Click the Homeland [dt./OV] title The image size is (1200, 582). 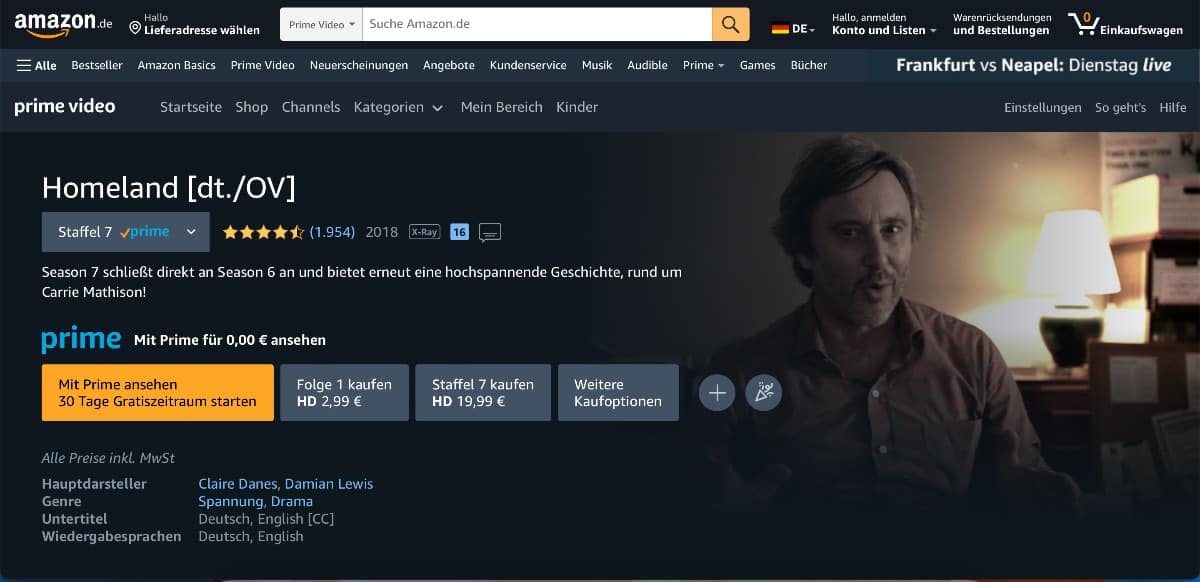pos(169,188)
